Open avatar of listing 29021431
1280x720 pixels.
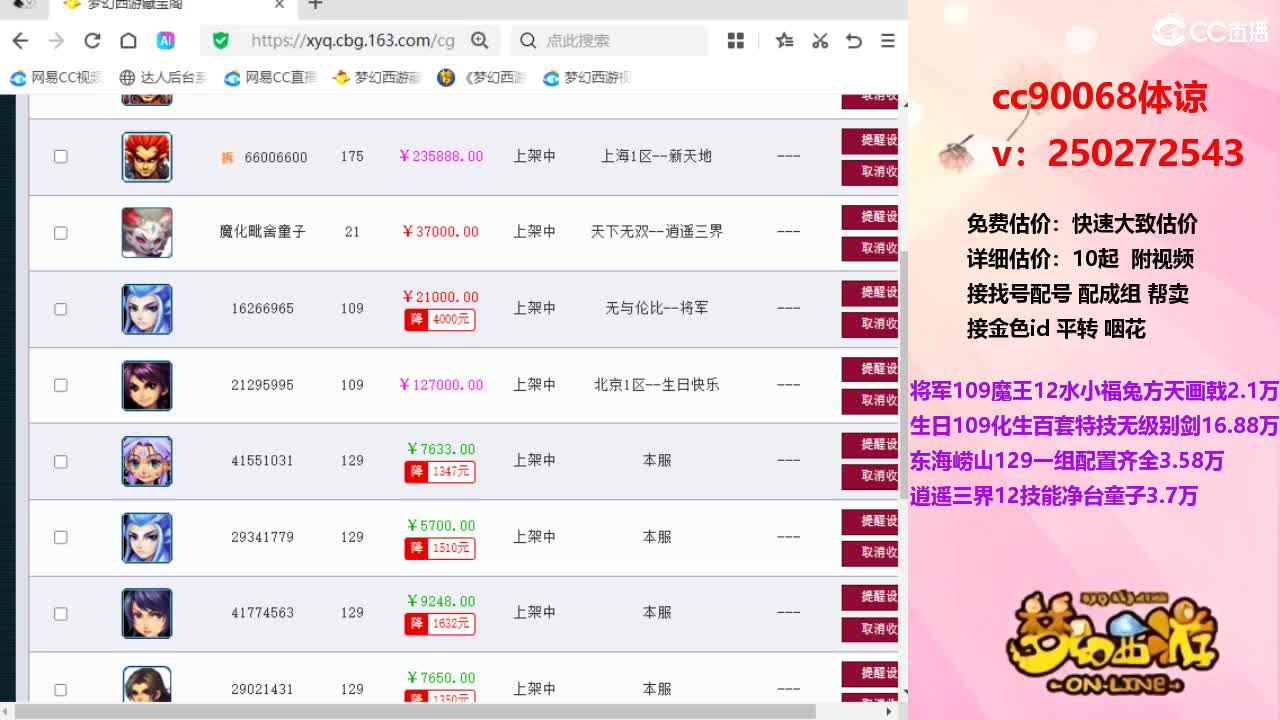[x=147, y=685]
